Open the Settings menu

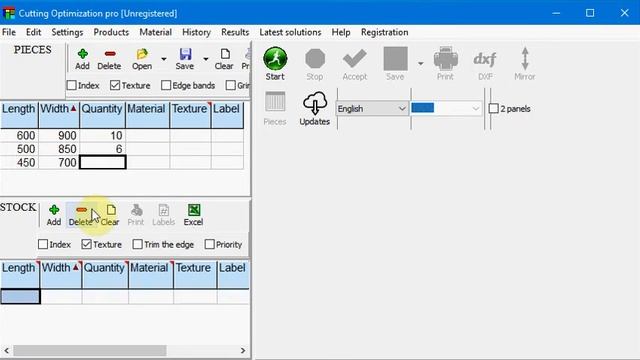67,32
